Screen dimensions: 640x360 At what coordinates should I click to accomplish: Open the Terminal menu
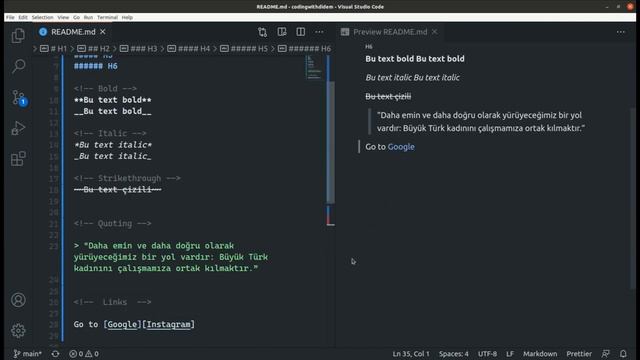[x=107, y=17]
